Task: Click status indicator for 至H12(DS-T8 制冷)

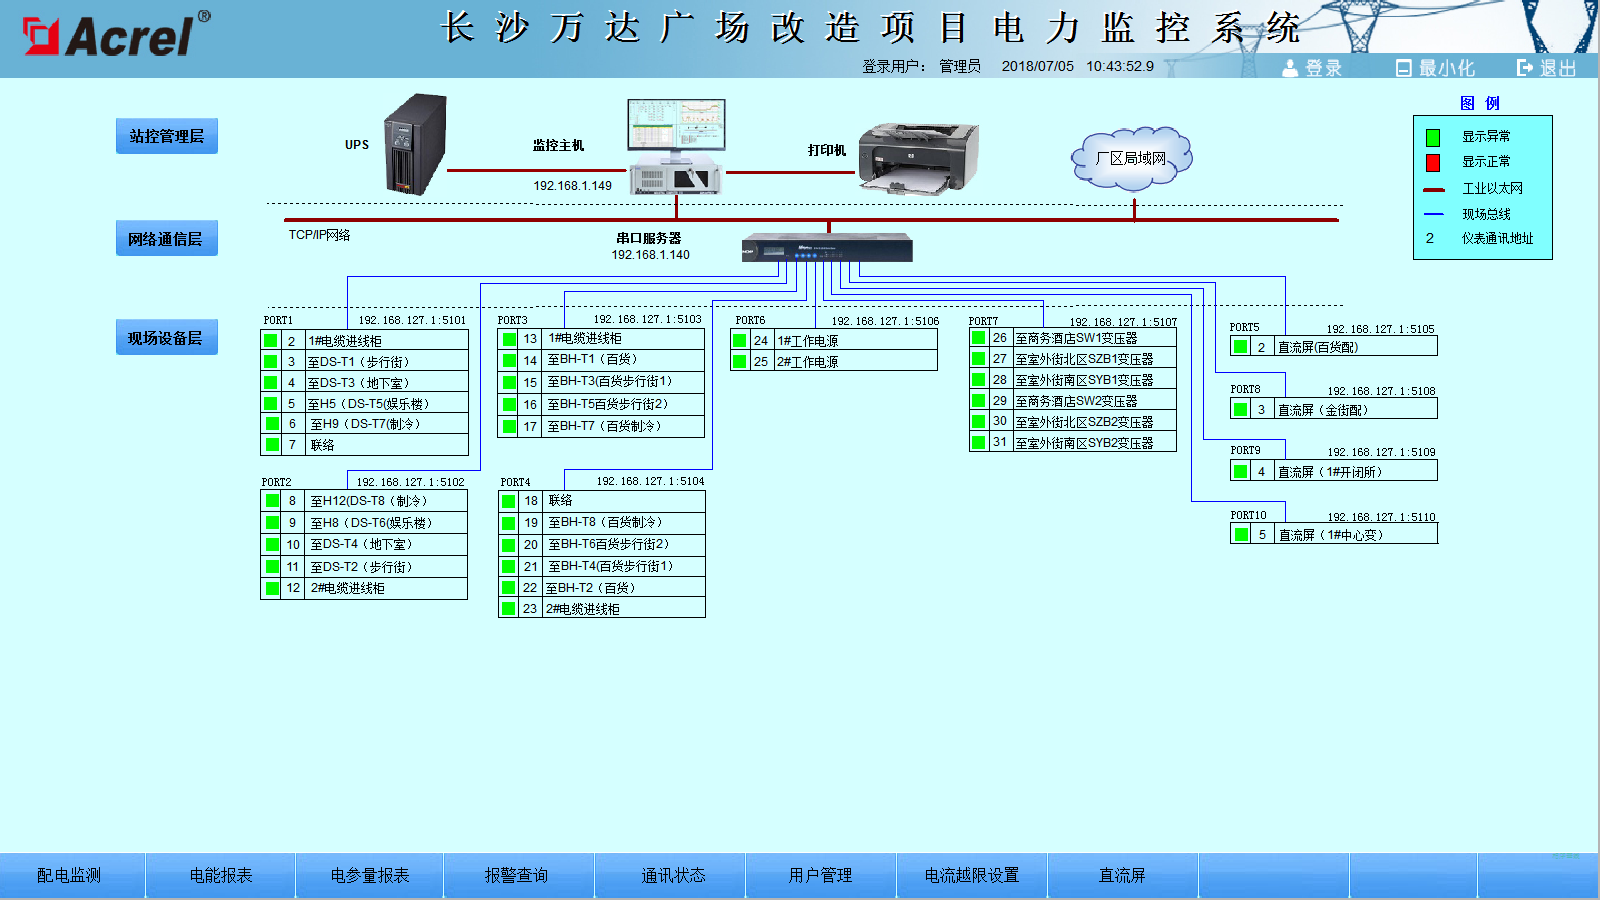Action: (272, 501)
